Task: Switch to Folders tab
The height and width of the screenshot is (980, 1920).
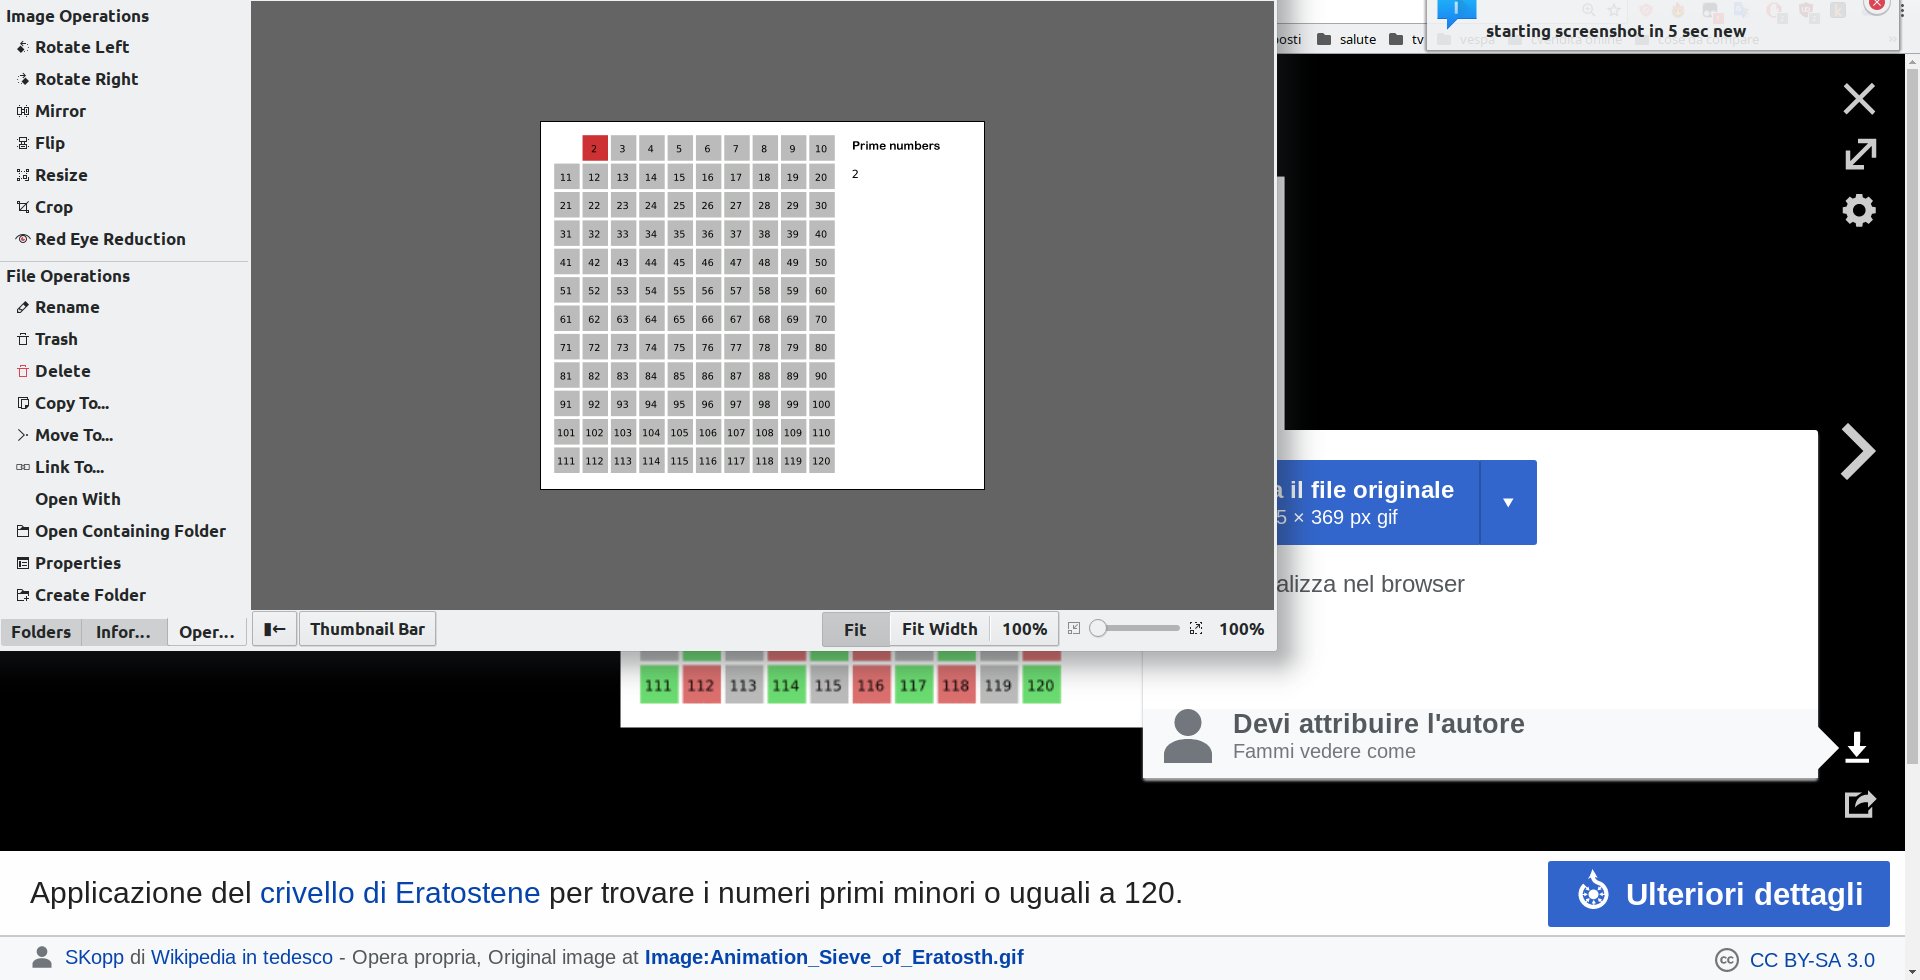Action: pyautogui.click(x=41, y=632)
